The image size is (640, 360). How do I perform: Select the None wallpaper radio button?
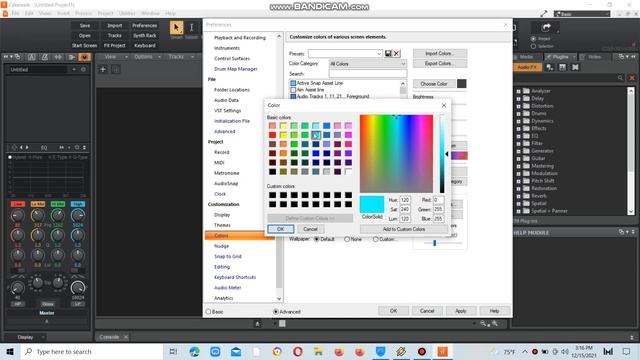point(347,239)
